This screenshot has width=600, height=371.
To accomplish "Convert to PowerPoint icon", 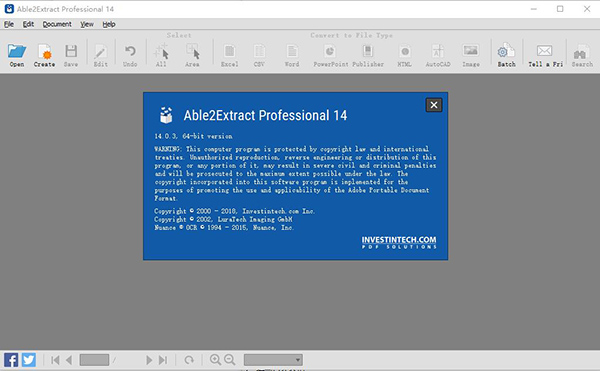I will (330, 51).
